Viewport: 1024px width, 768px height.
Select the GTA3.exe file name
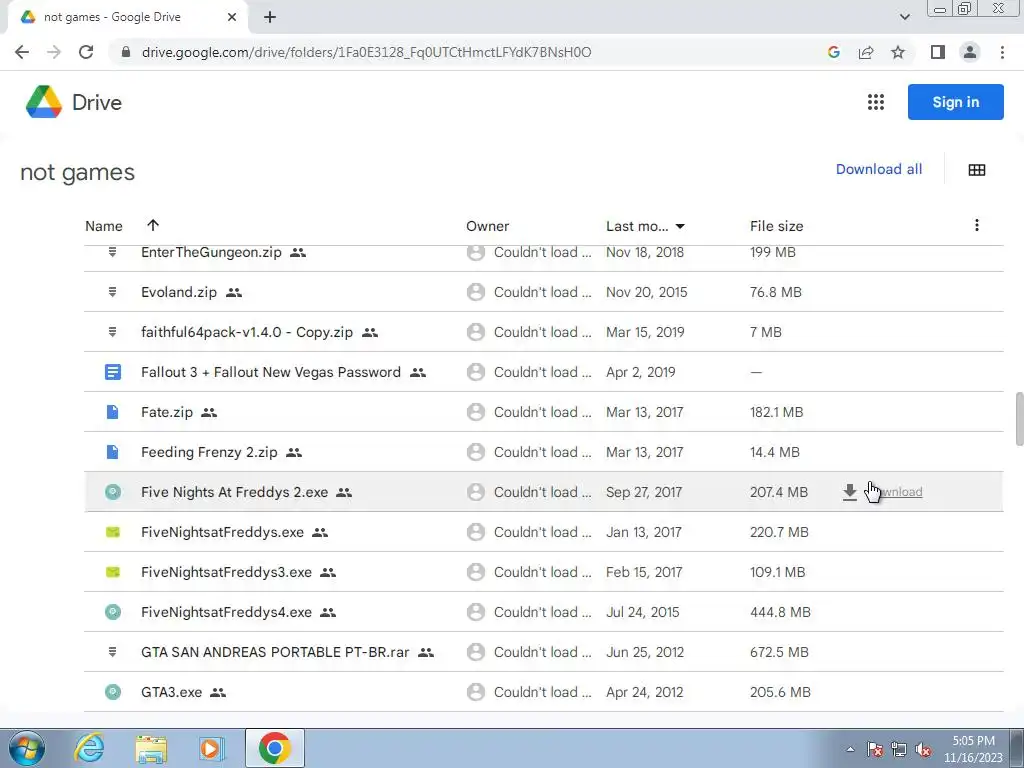[171, 692]
